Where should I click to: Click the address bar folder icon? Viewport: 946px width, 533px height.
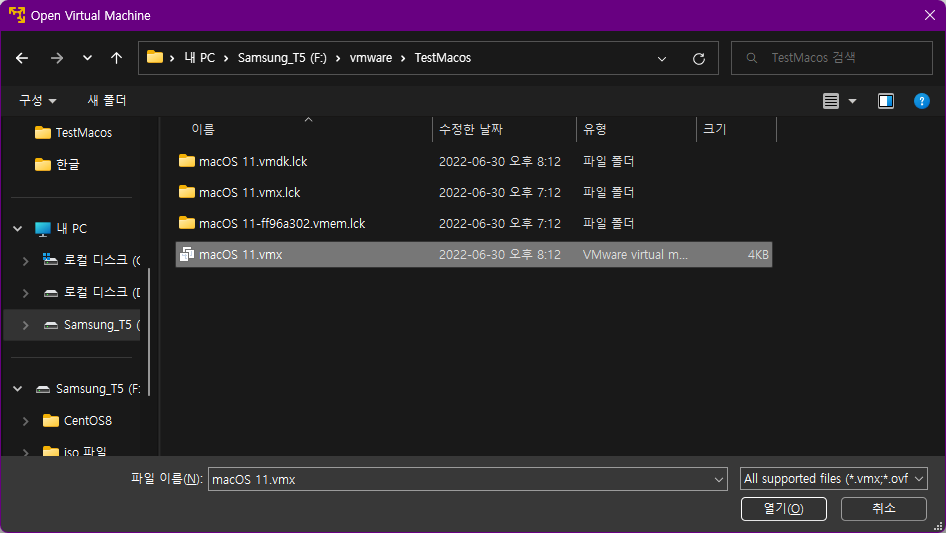[x=155, y=57]
